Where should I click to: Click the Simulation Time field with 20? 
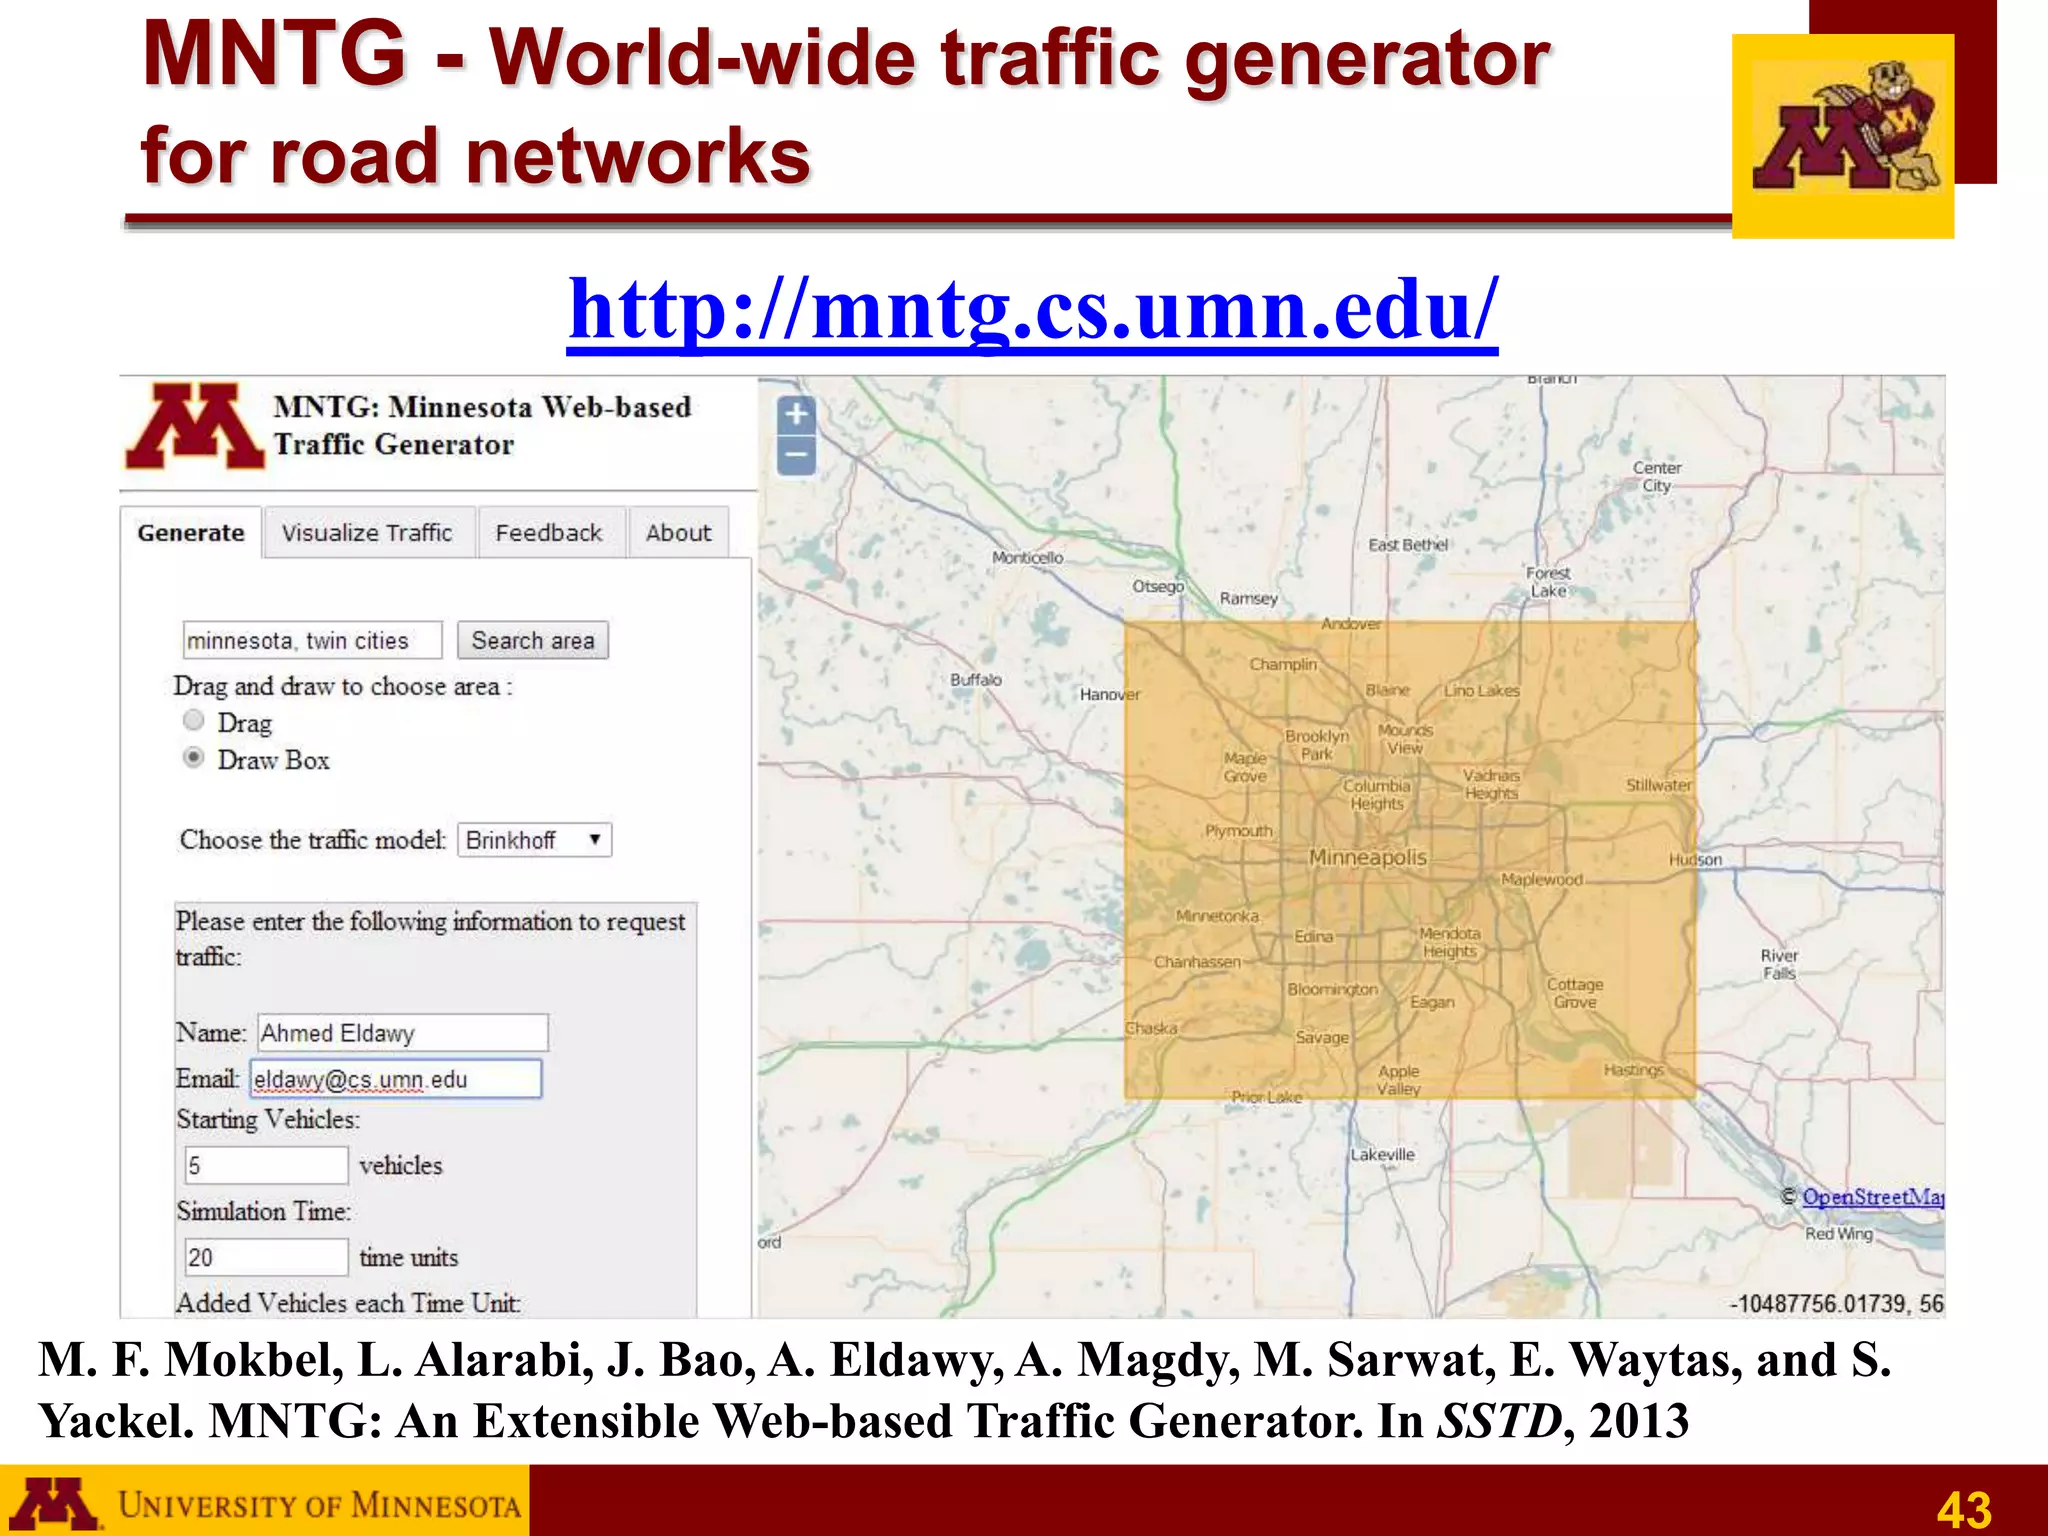click(266, 1257)
